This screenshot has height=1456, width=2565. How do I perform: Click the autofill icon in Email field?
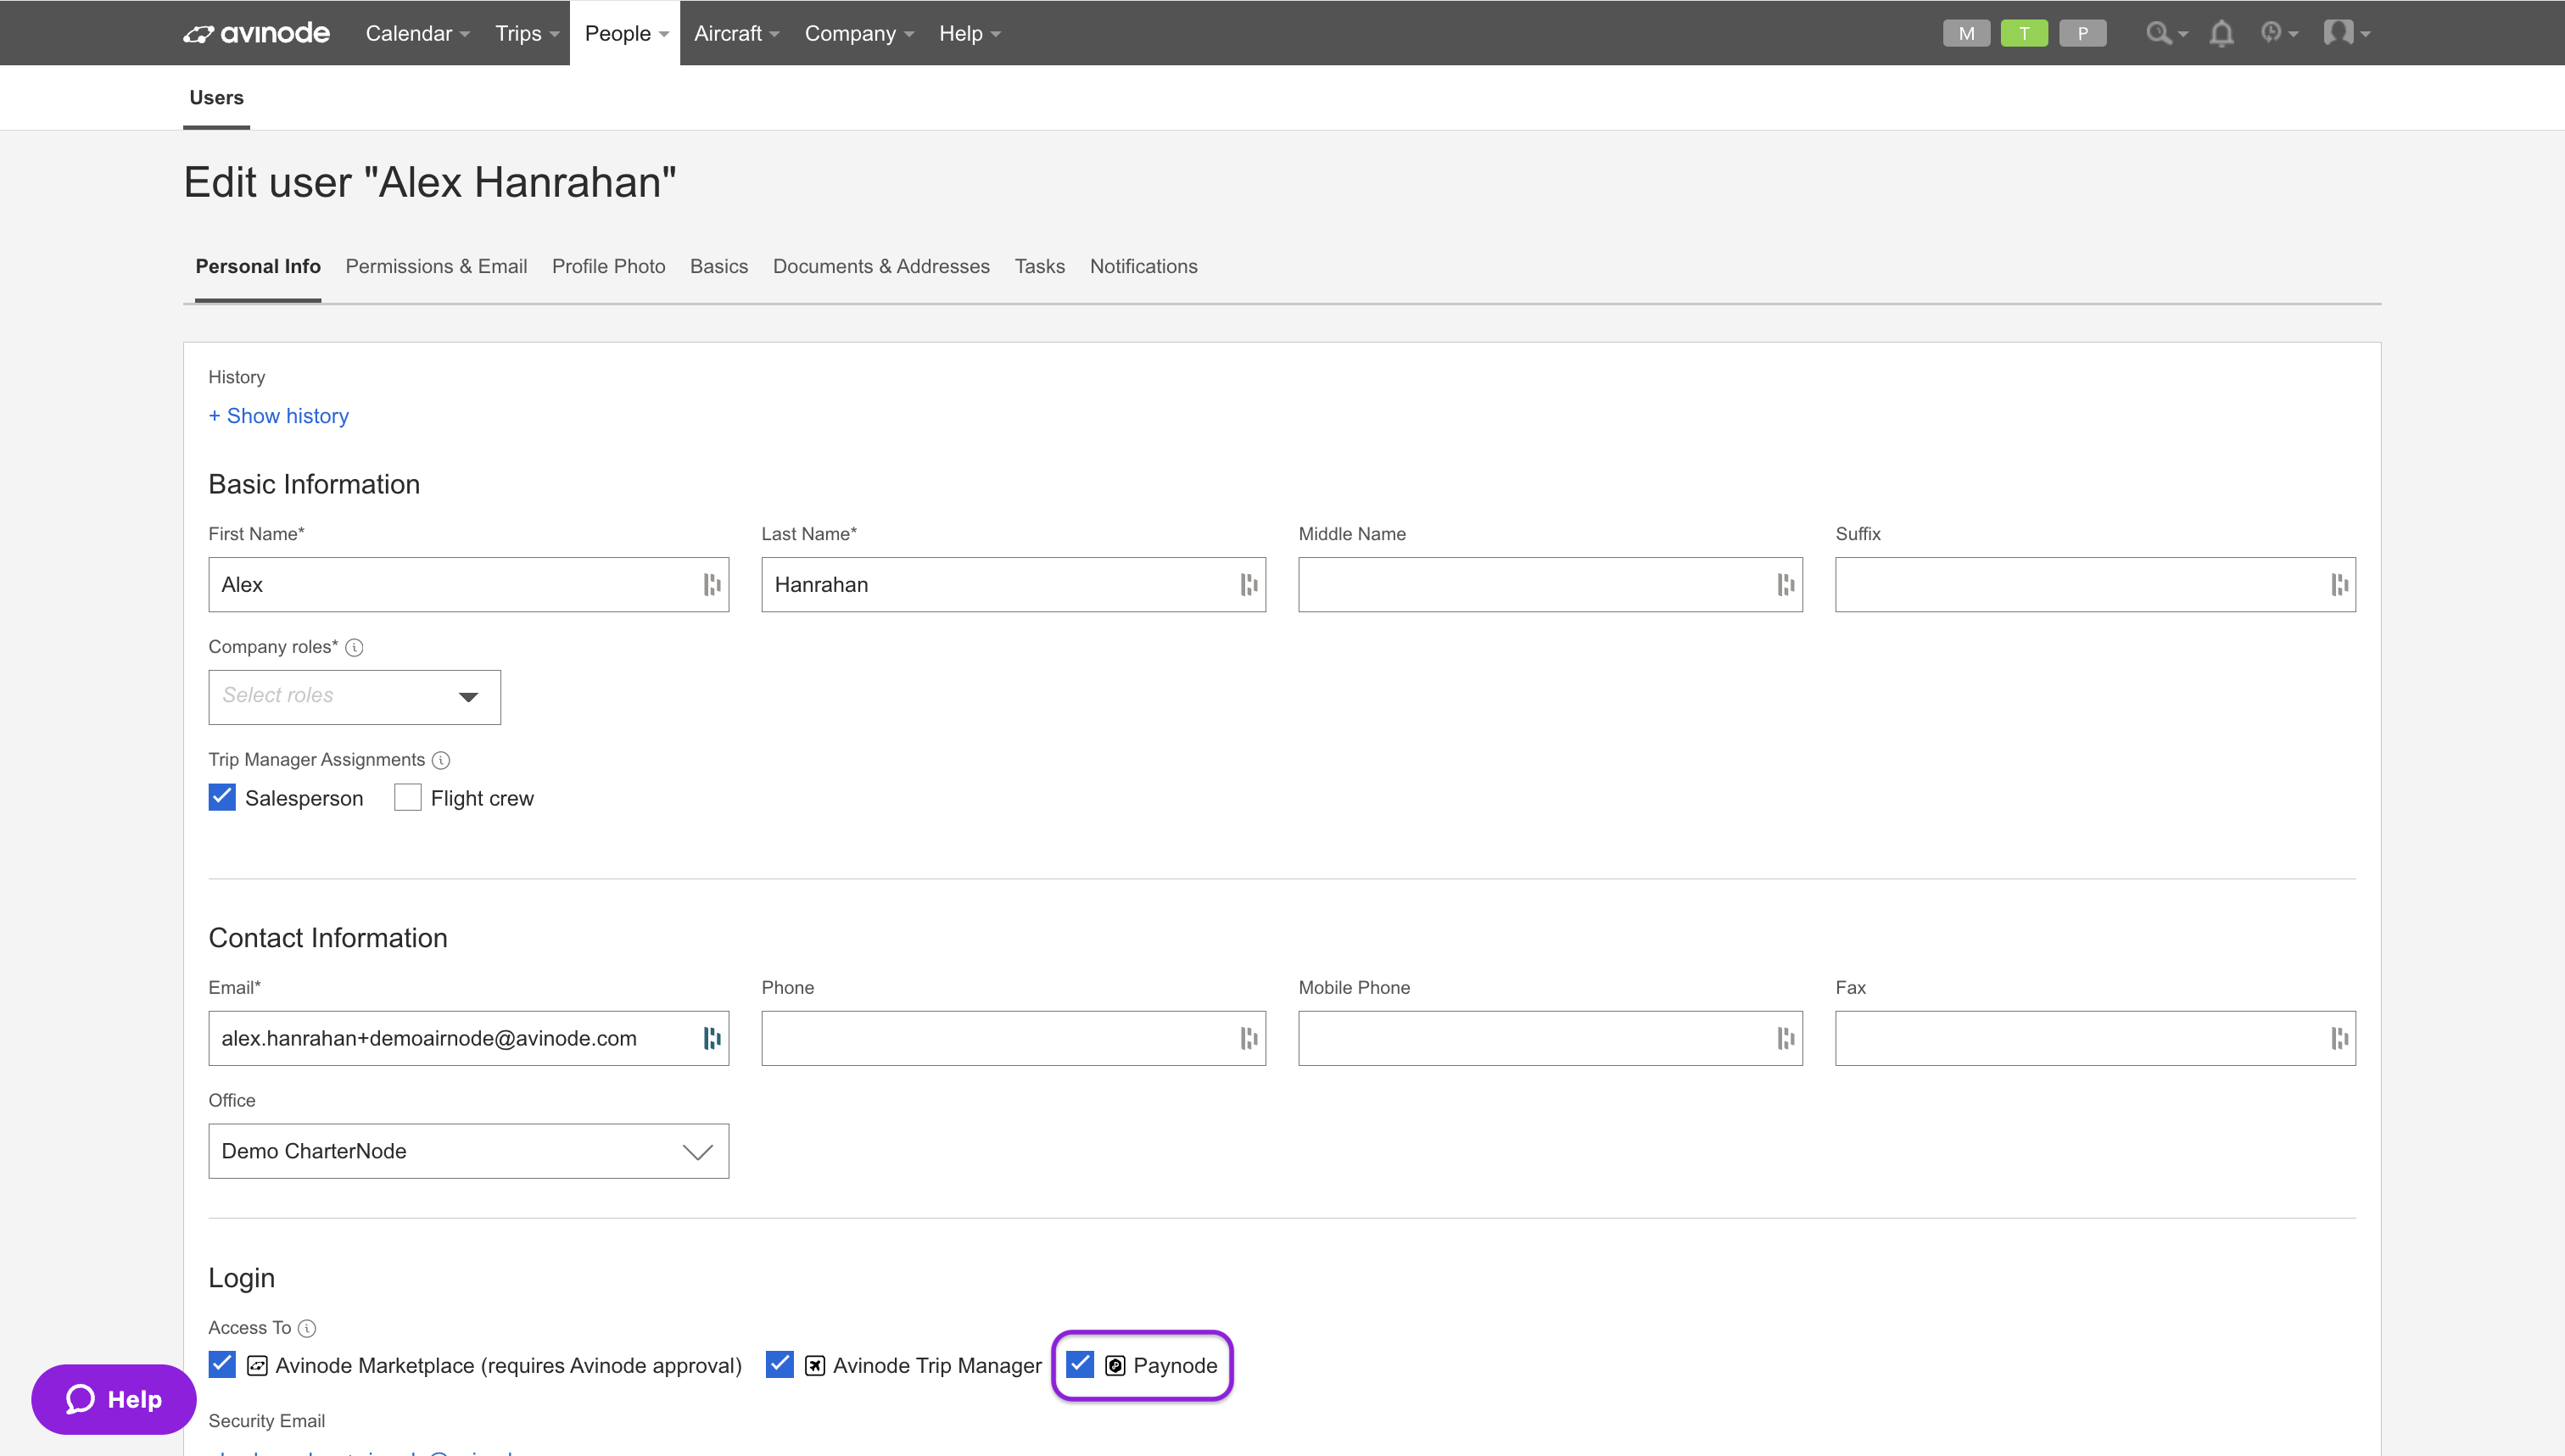[x=712, y=1038]
